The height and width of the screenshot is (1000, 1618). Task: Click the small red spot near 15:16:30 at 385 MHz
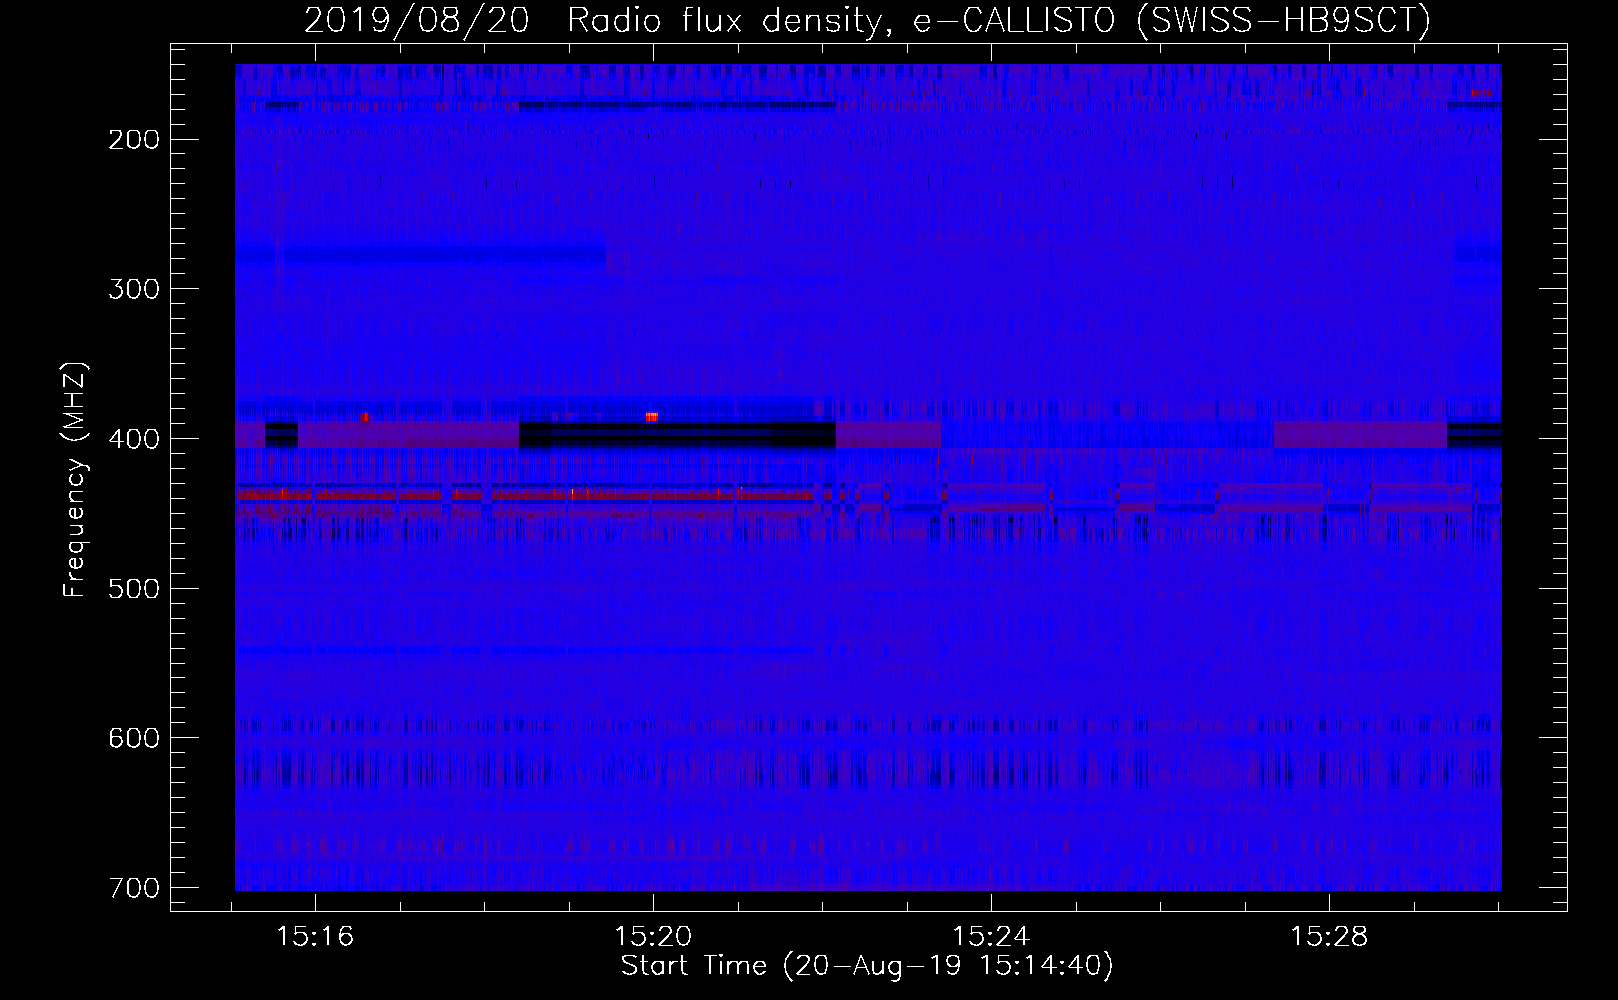coord(365,417)
